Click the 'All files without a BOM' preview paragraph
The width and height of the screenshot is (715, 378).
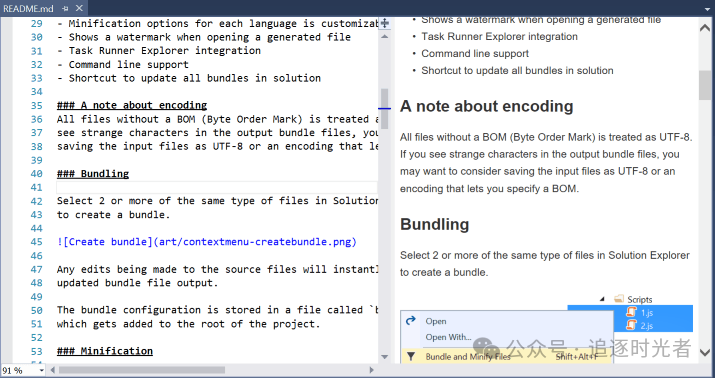[546, 163]
